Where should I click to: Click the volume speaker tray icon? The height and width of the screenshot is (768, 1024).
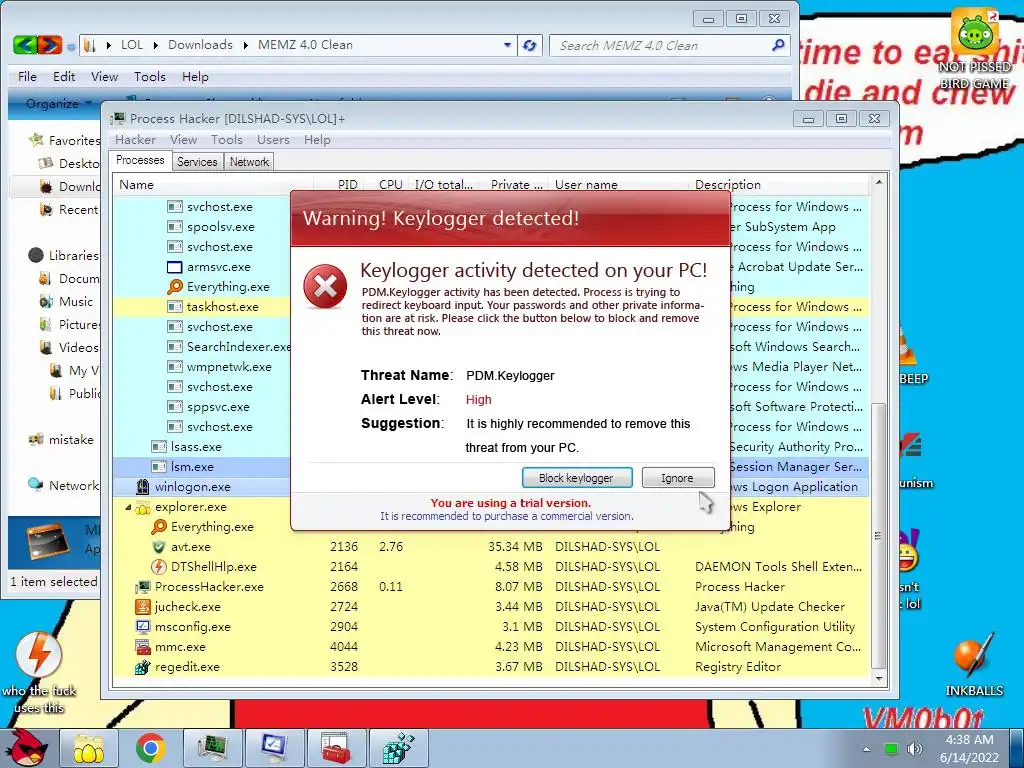tap(914, 749)
